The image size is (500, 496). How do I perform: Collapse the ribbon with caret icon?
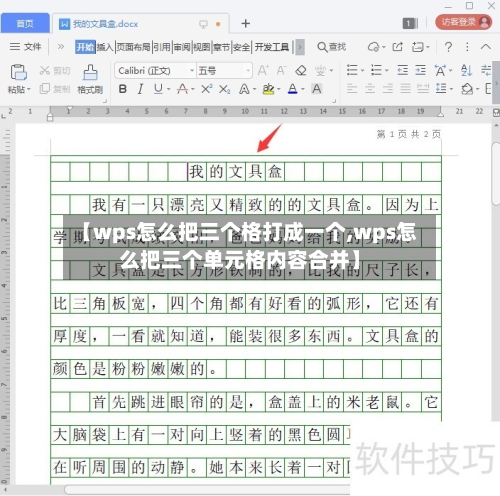(486, 47)
